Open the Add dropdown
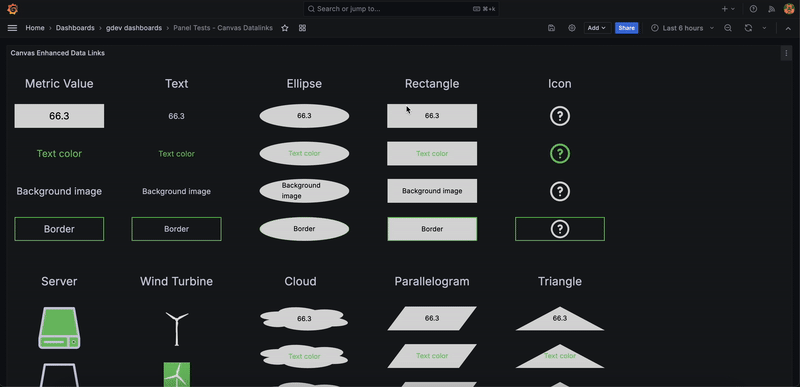Screen dimensions: 800x387 (597, 28)
